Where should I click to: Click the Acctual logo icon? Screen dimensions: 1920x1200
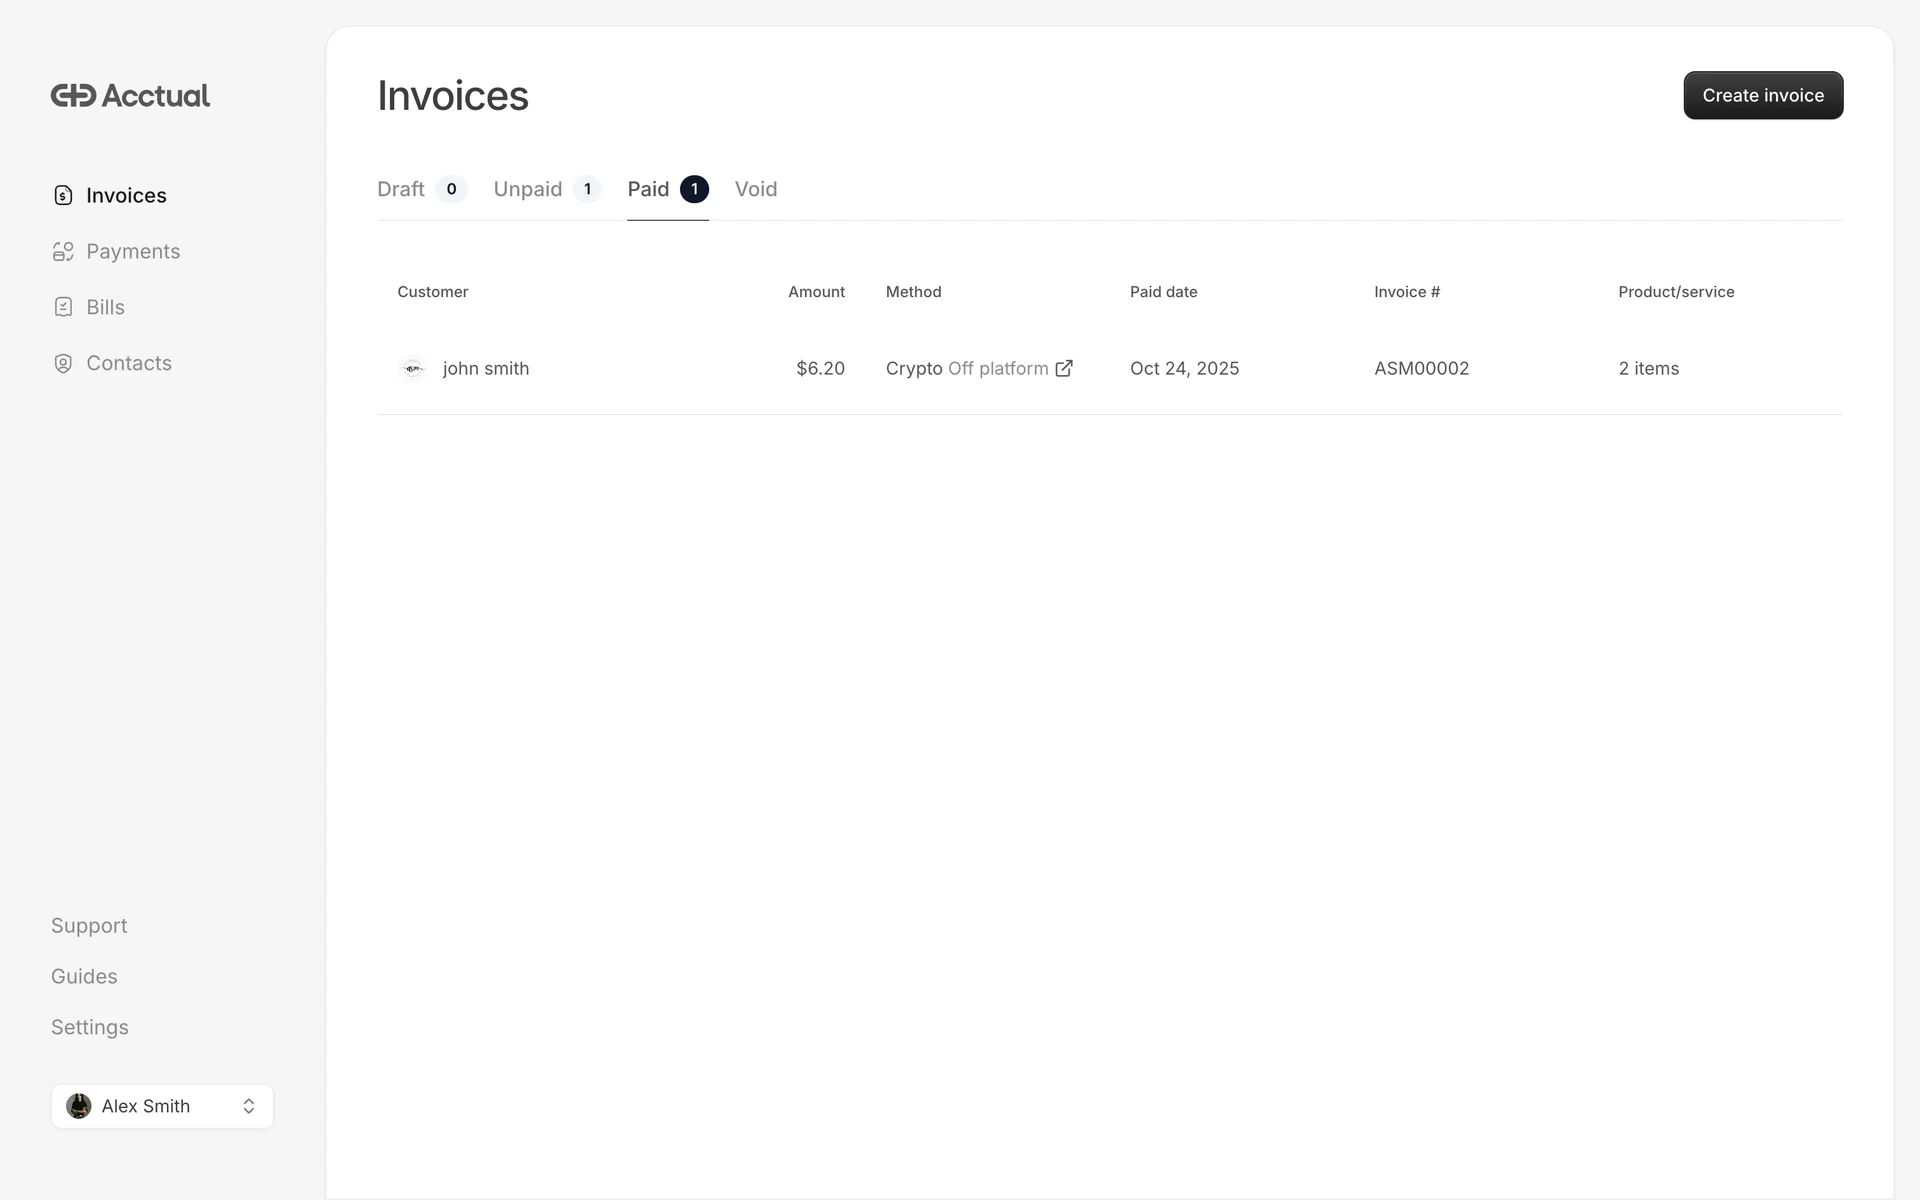click(73, 95)
